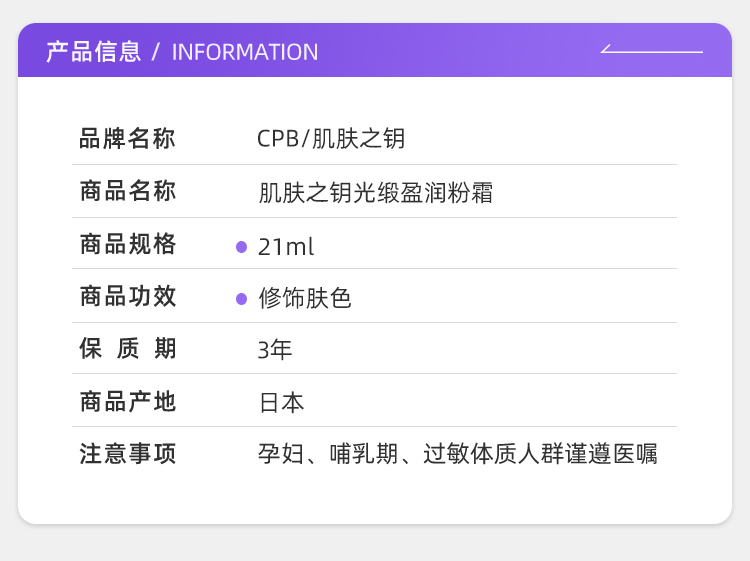The image size is (750, 561).
Task: Select the 商品规格 label
Action: pyautogui.click(x=127, y=245)
